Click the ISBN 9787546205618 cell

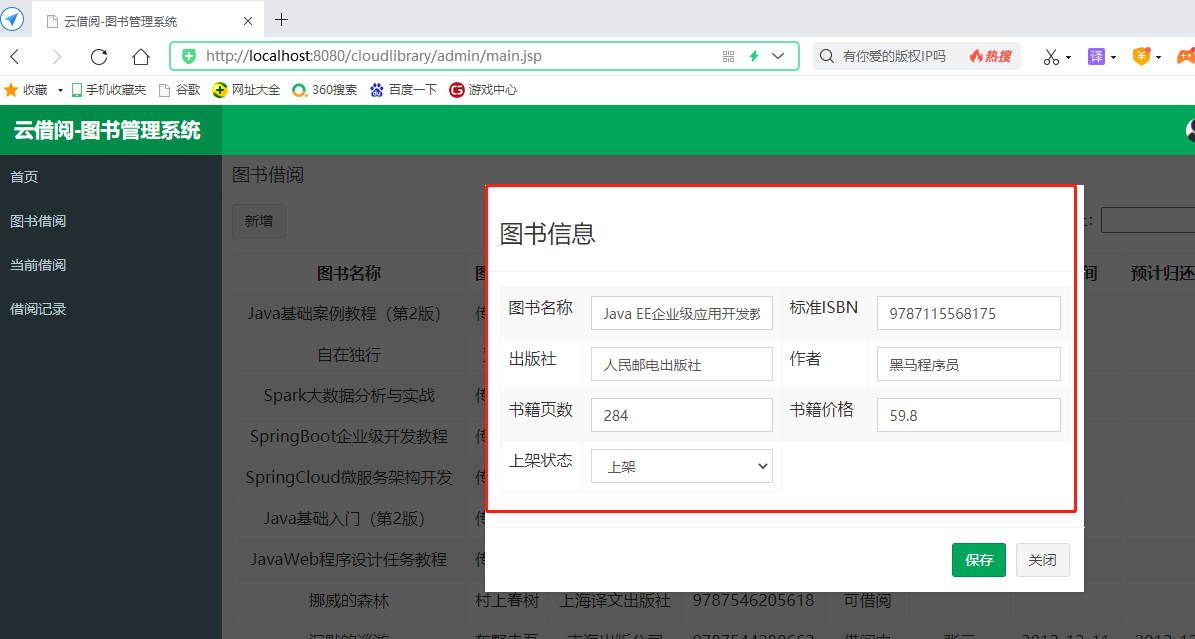click(753, 601)
